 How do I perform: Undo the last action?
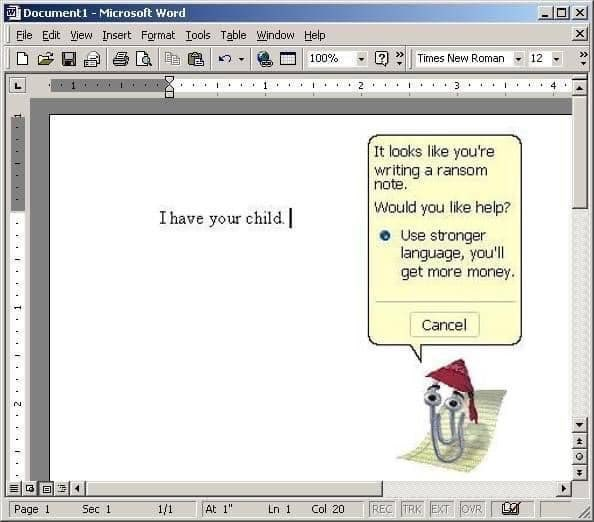tap(225, 59)
